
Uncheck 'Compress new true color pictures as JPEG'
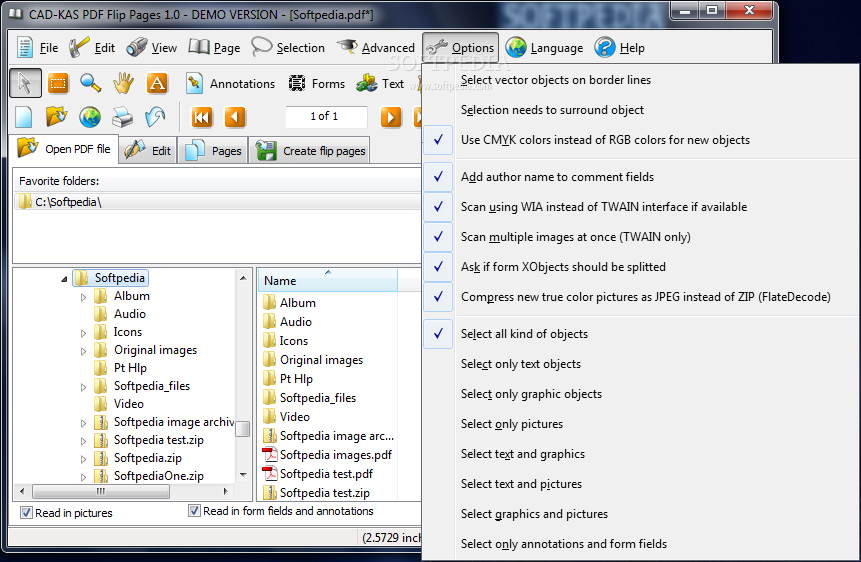[x=640, y=297]
